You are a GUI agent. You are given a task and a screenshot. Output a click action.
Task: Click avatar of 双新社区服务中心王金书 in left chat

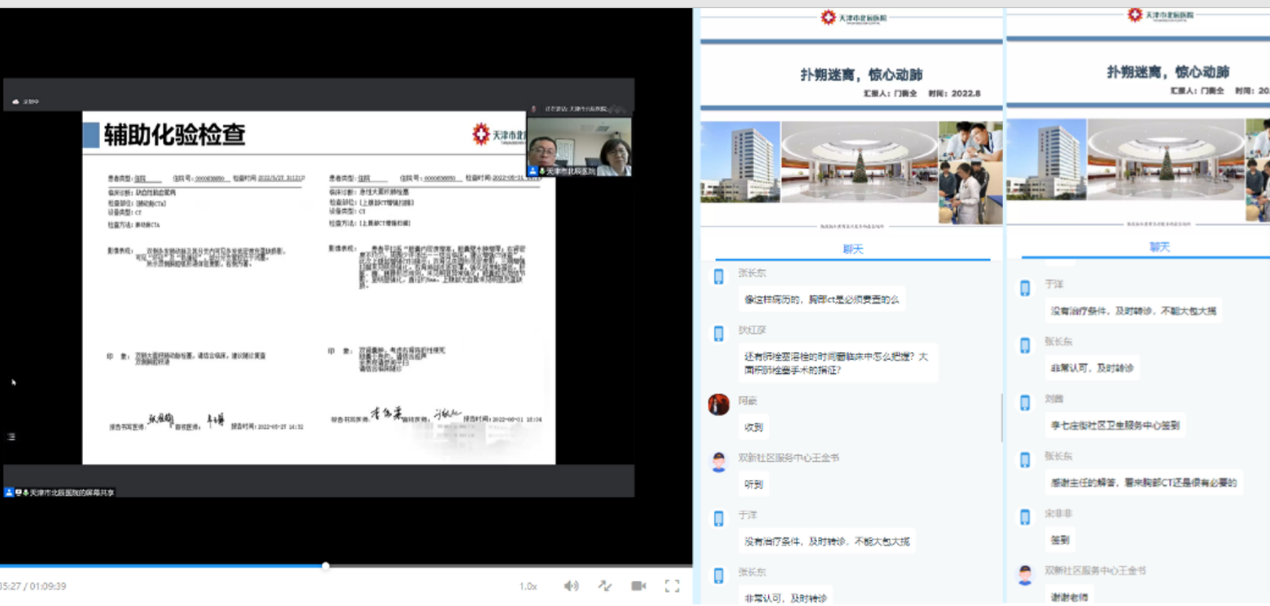(x=718, y=462)
